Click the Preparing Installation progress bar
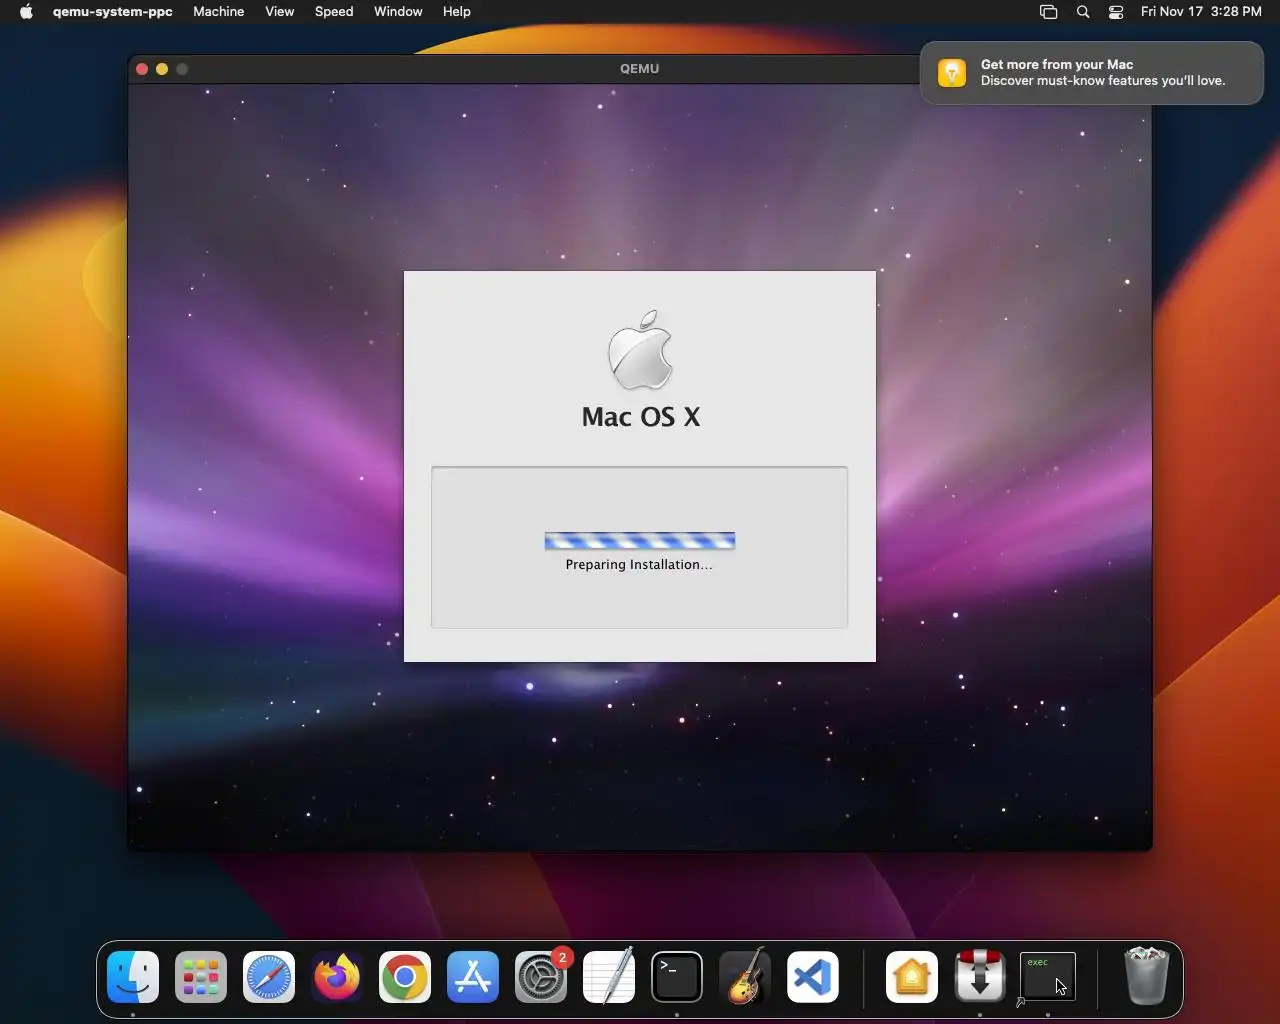The height and width of the screenshot is (1024, 1280). (640, 541)
